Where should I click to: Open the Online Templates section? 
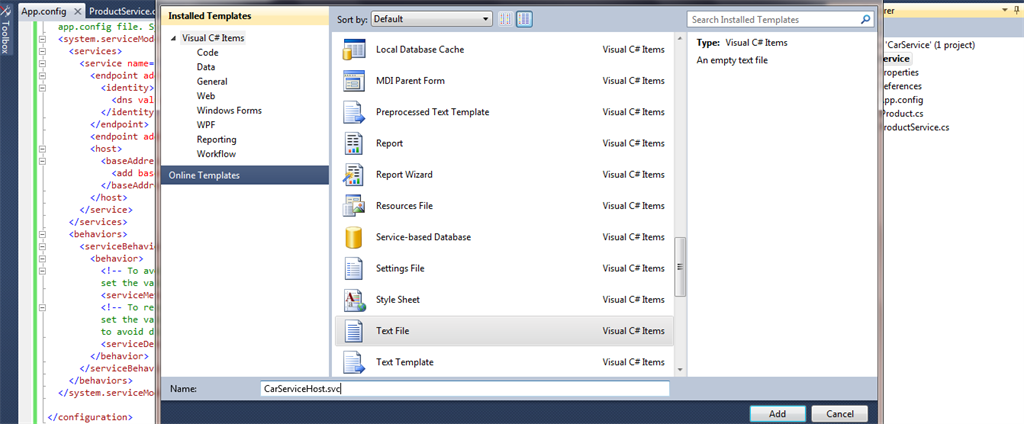[x=204, y=176]
